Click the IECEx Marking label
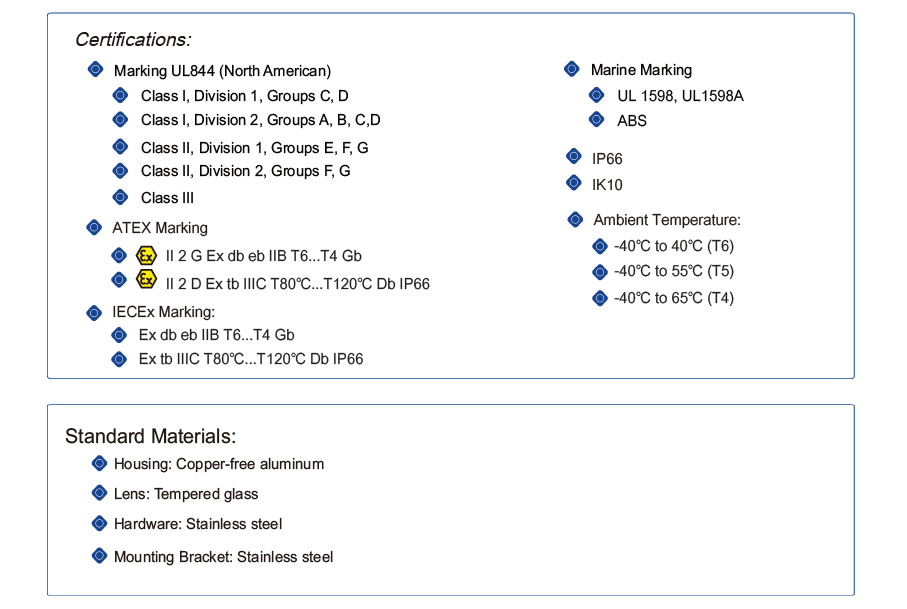907x609 pixels. coord(163,312)
